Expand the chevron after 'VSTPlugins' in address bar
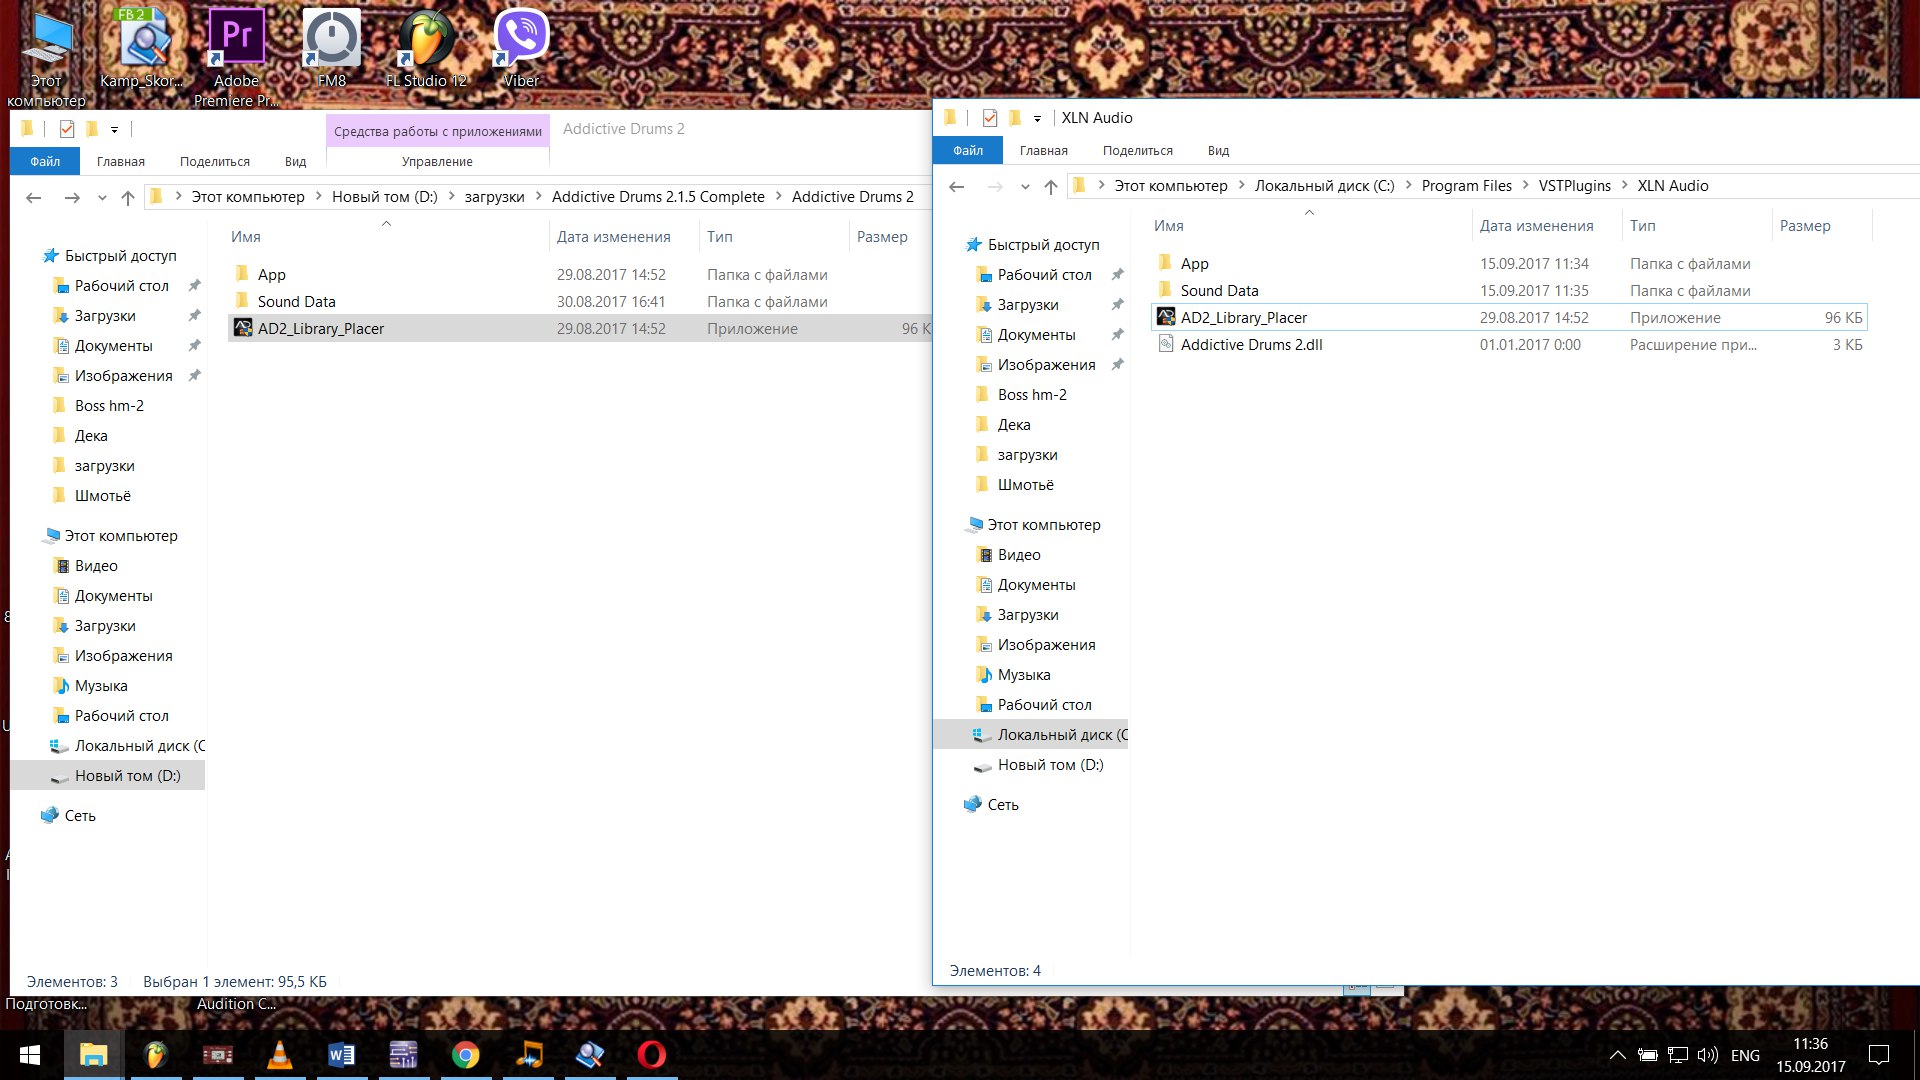1920x1080 pixels. pyautogui.click(x=1624, y=186)
